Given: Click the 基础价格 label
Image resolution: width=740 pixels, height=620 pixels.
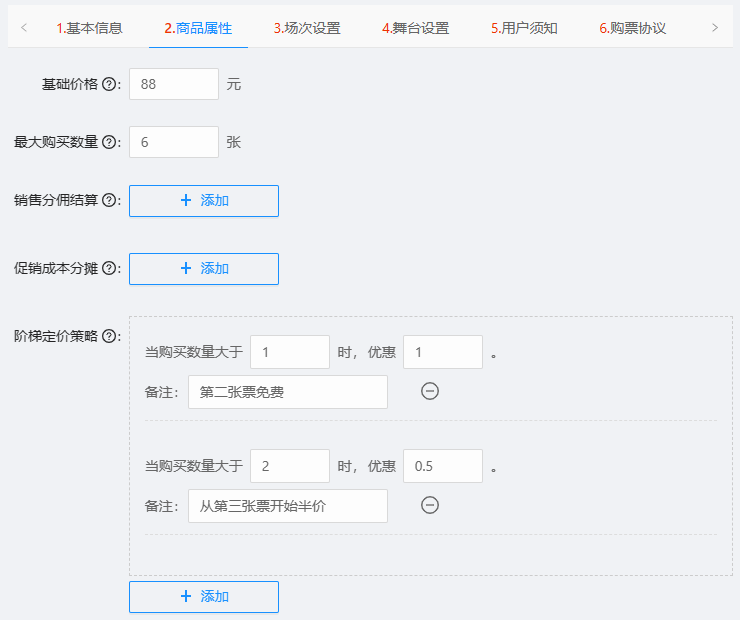Looking at the screenshot, I should click(x=70, y=84).
